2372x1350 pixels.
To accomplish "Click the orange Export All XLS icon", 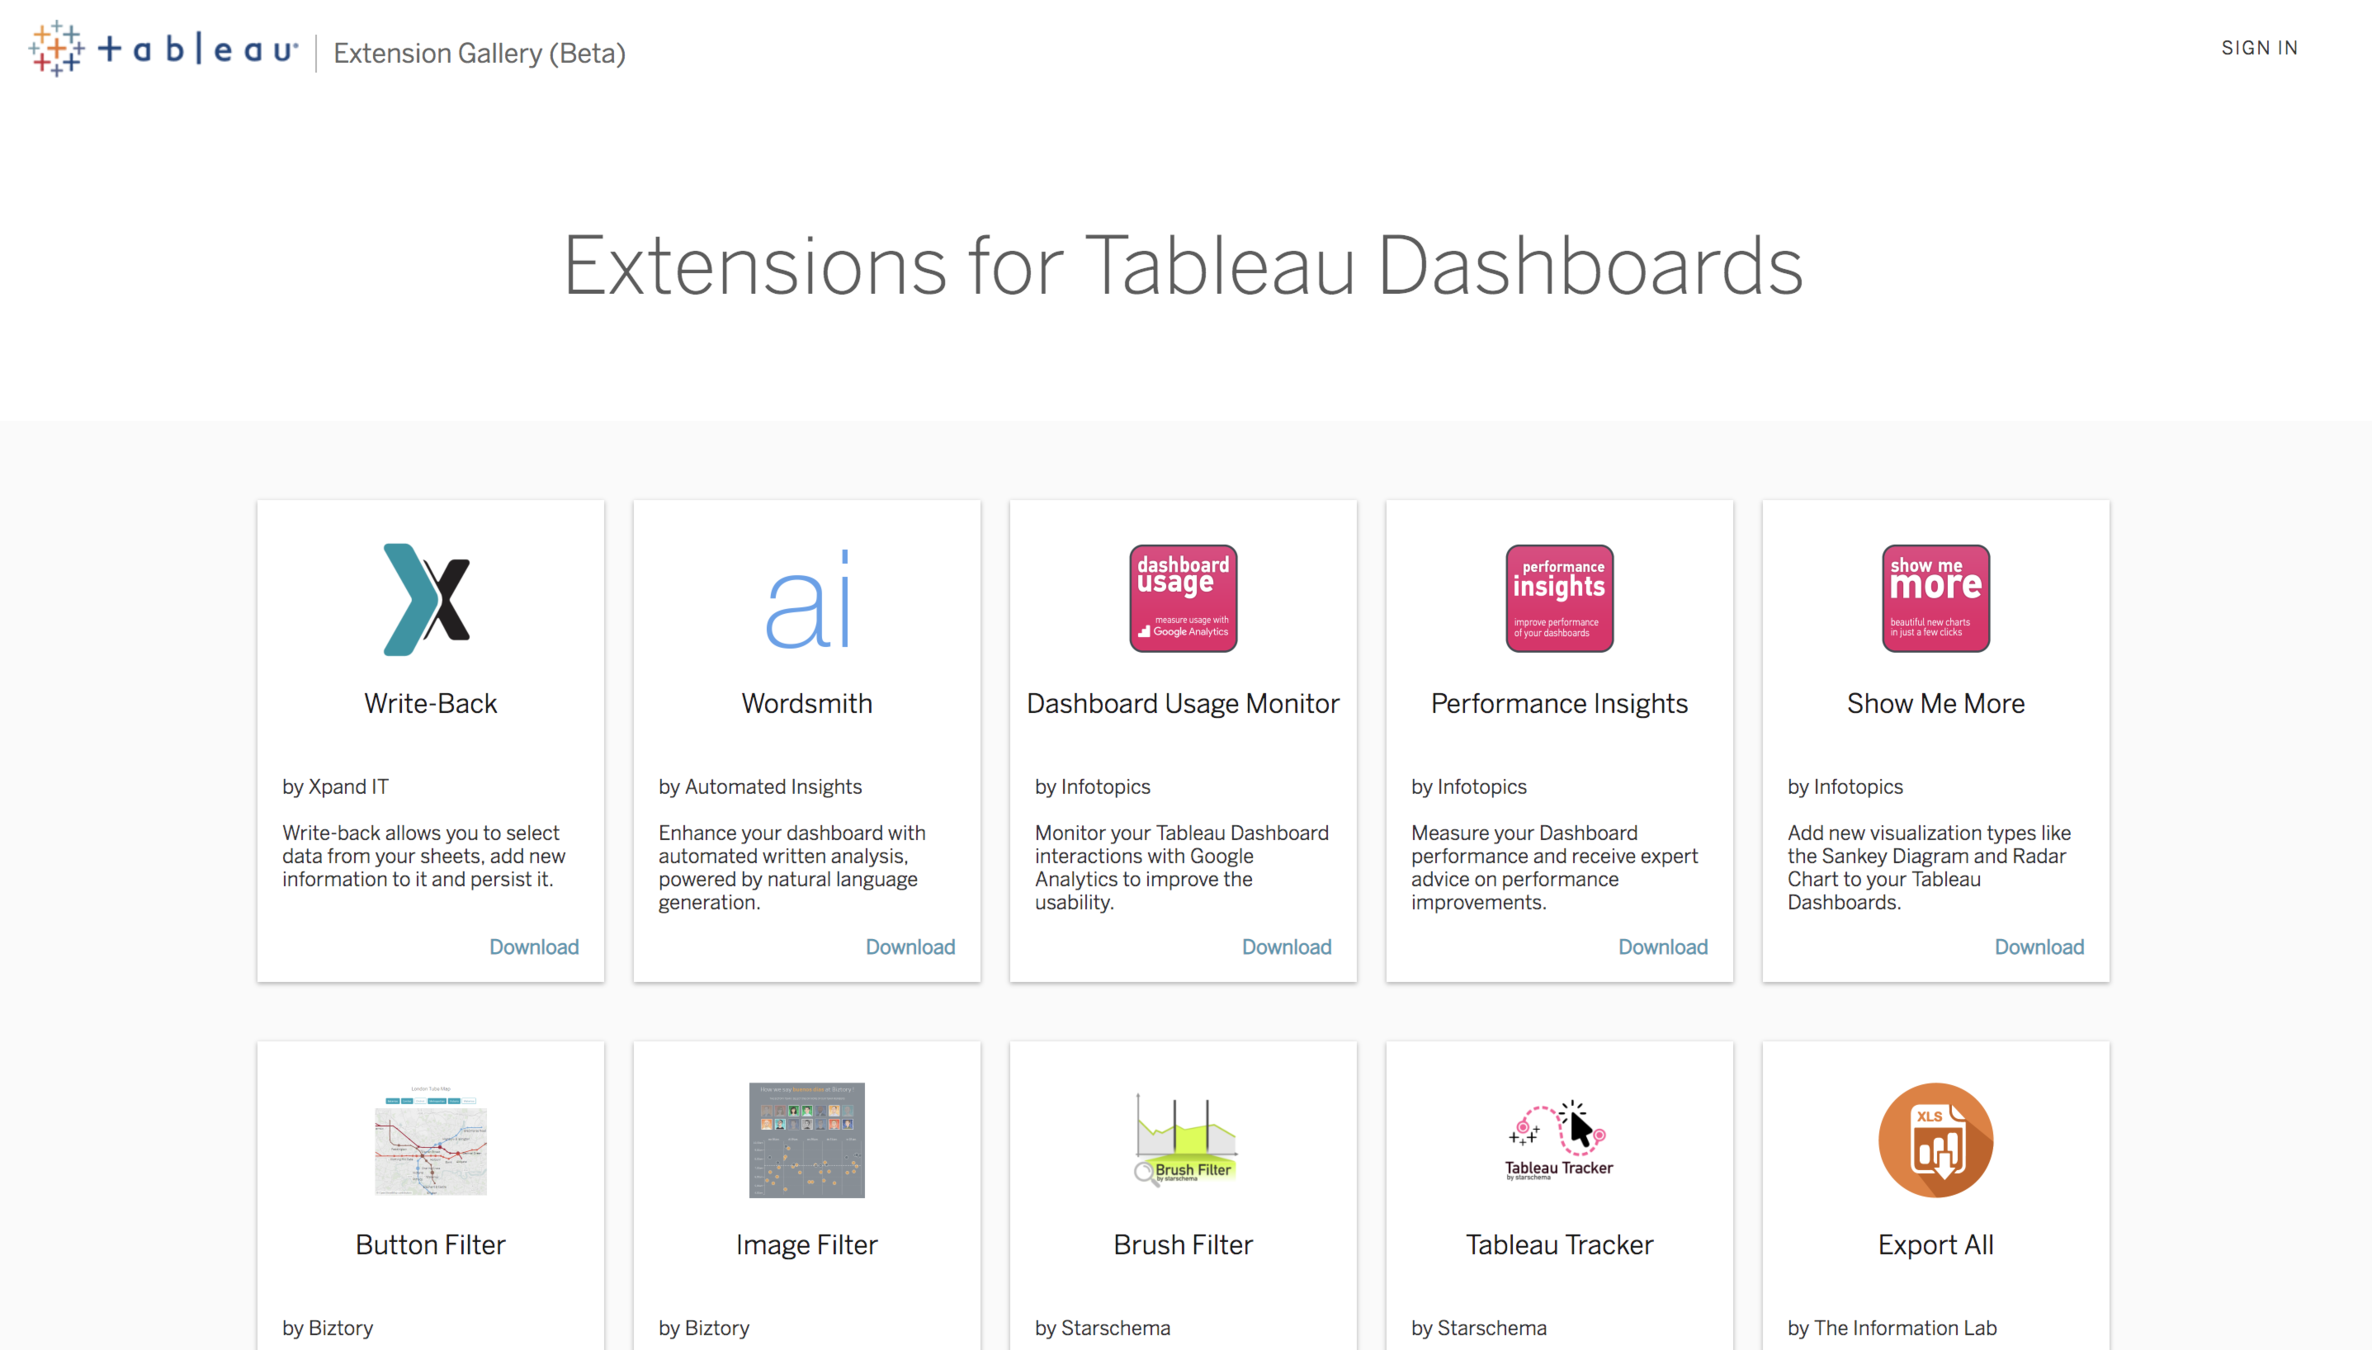I will 1935,1140.
